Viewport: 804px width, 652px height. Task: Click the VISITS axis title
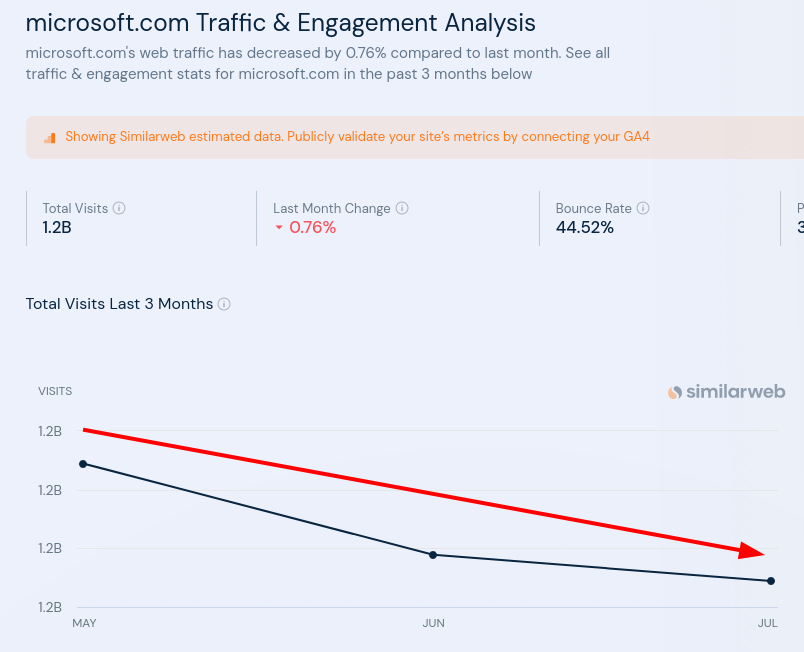tap(55, 391)
